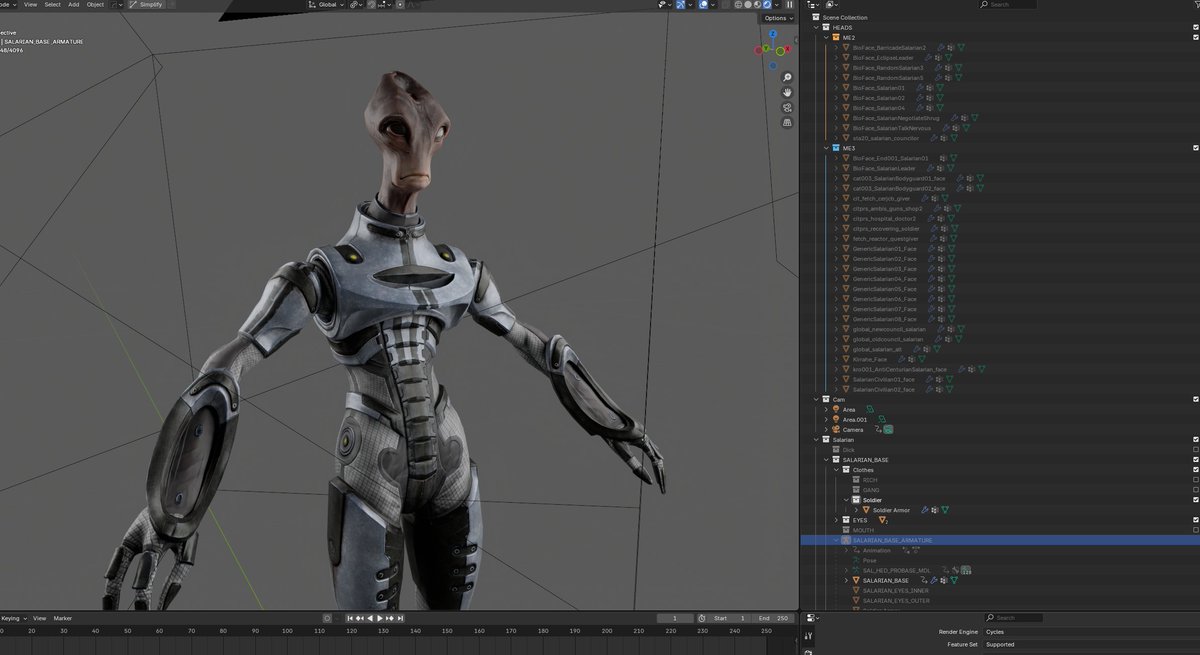The width and height of the screenshot is (1200, 655).
Task: Select rendered viewport shading mode
Action: click(x=767, y=4)
